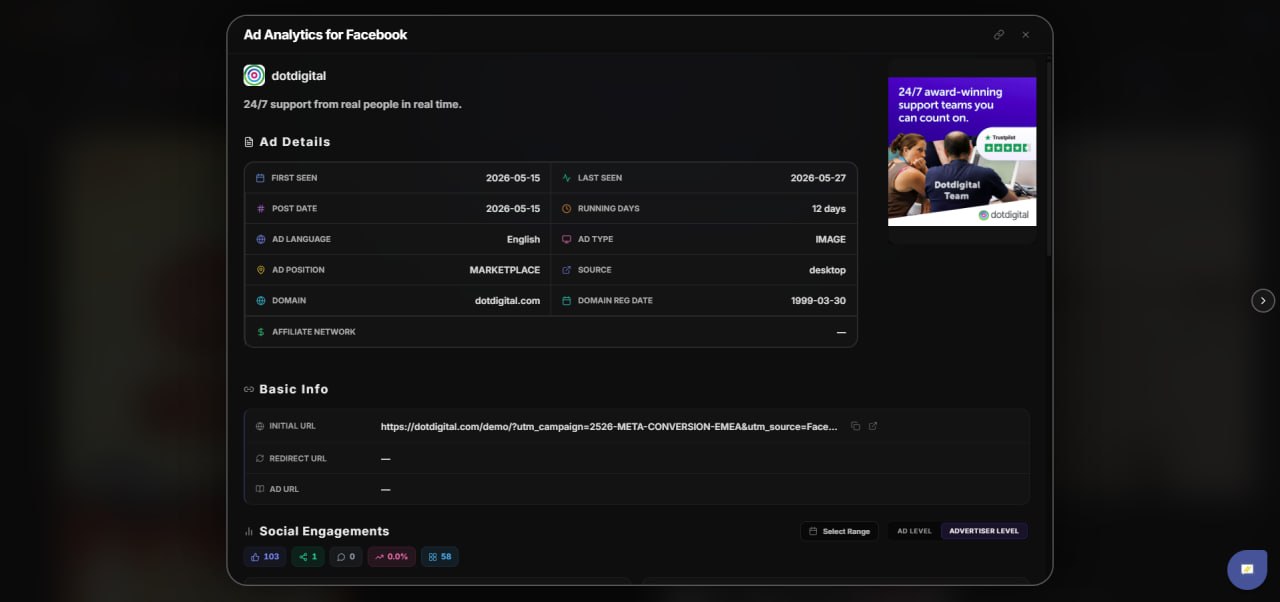This screenshot has width=1280, height=602.
Task: Open initial URL in new tab icon
Action: coord(873,426)
